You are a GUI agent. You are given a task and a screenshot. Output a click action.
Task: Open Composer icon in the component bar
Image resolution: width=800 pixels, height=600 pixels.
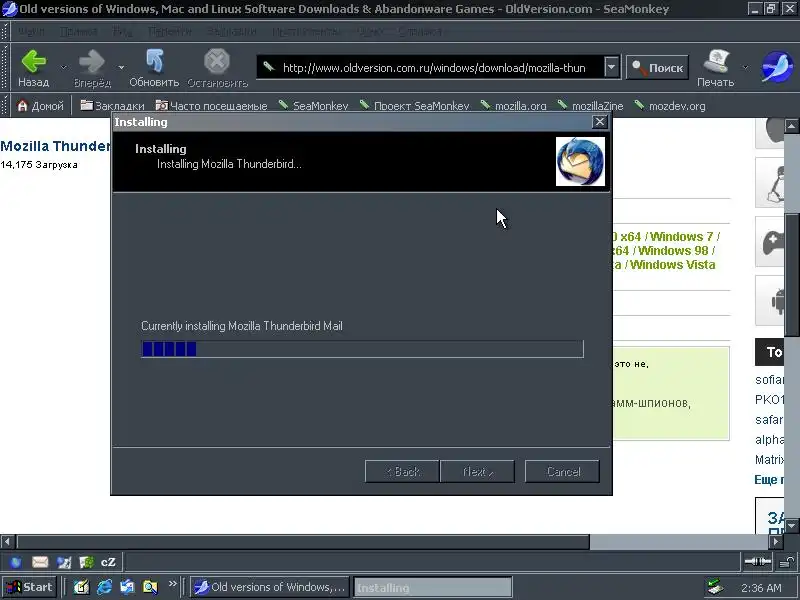coord(64,562)
